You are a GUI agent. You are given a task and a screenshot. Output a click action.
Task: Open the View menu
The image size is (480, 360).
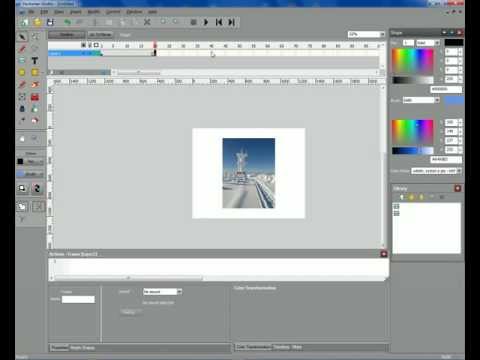[x=59, y=12]
